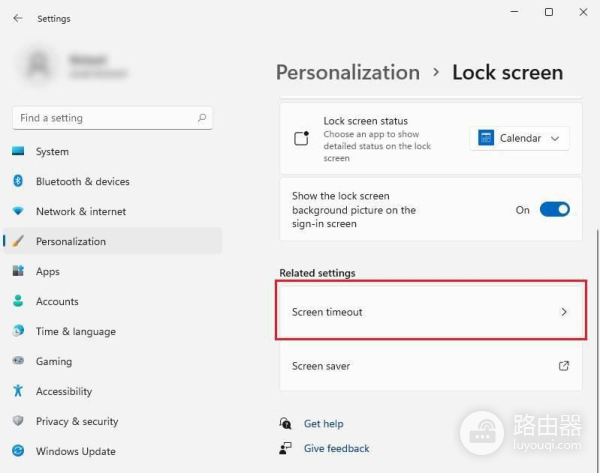Click the System monitor icon in sidebar
Viewport: 600px width, 473px height.
(18, 152)
